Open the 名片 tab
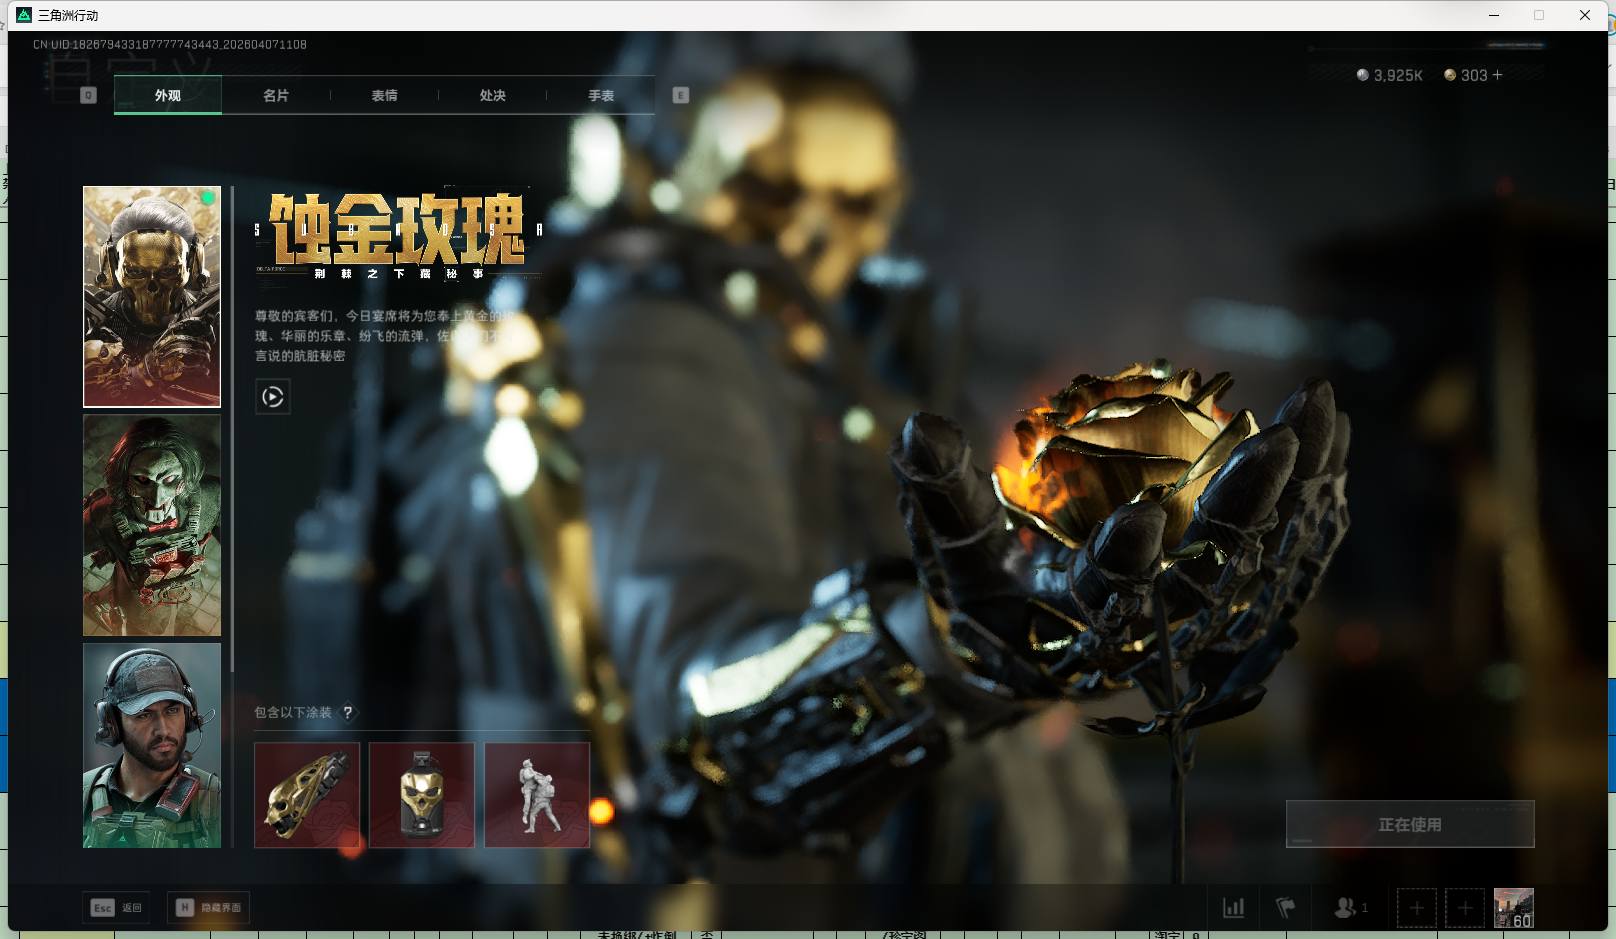 (276, 95)
